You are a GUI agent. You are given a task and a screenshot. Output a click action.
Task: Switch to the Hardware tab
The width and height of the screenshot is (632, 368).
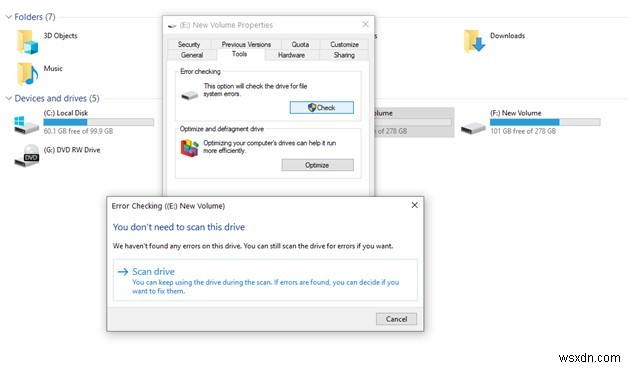(291, 55)
